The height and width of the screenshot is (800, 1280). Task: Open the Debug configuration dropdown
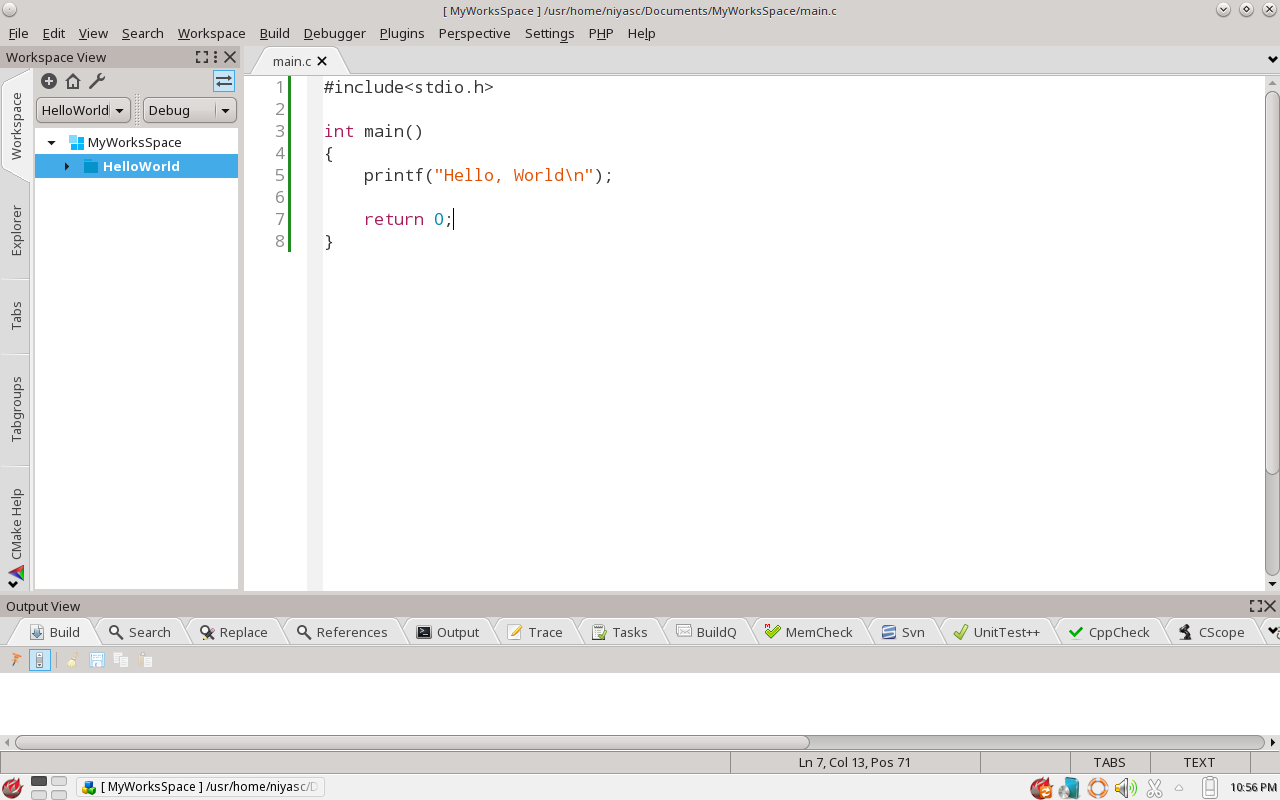pyautogui.click(x=224, y=110)
